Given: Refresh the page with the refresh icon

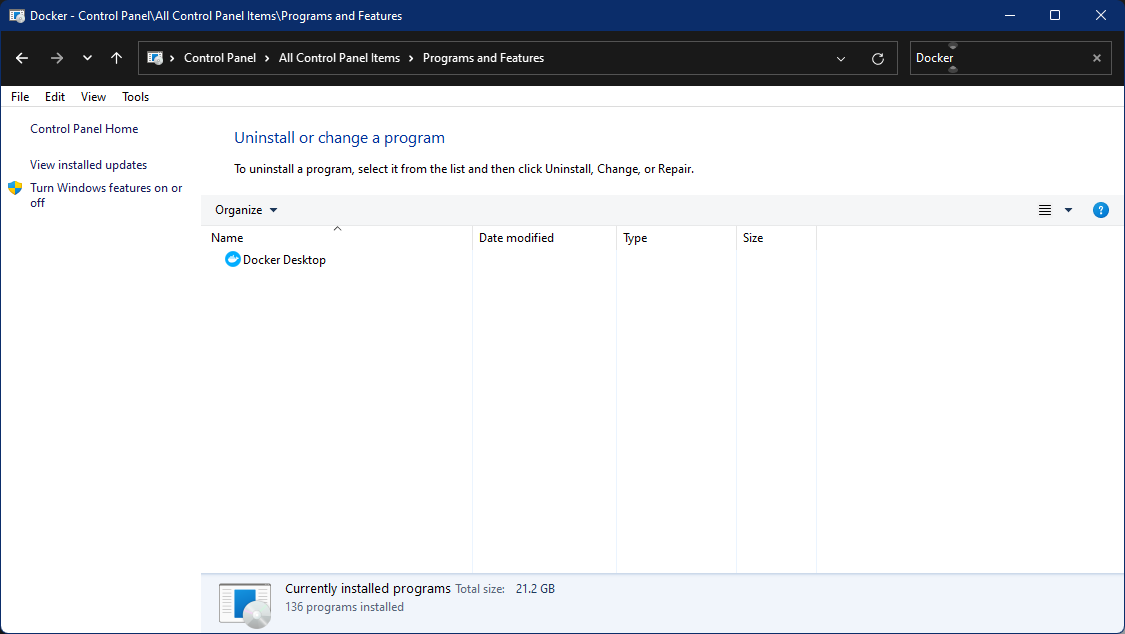Looking at the screenshot, I should (x=878, y=58).
